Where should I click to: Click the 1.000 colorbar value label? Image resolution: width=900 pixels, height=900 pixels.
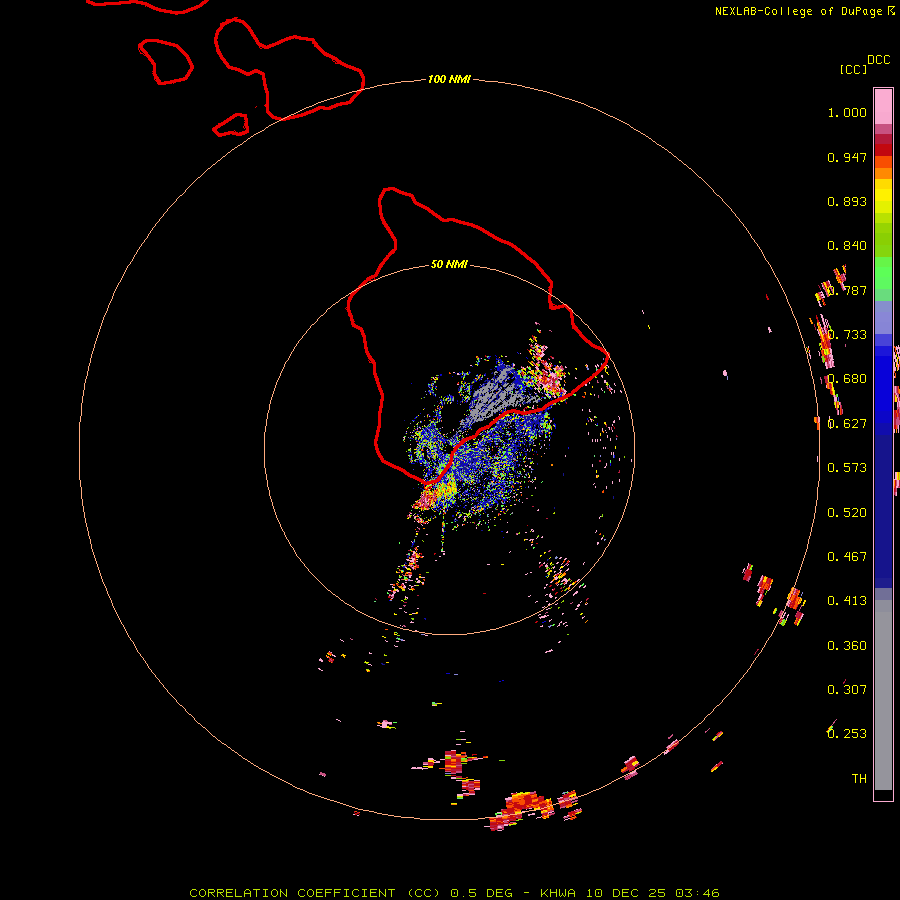(x=847, y=112)
